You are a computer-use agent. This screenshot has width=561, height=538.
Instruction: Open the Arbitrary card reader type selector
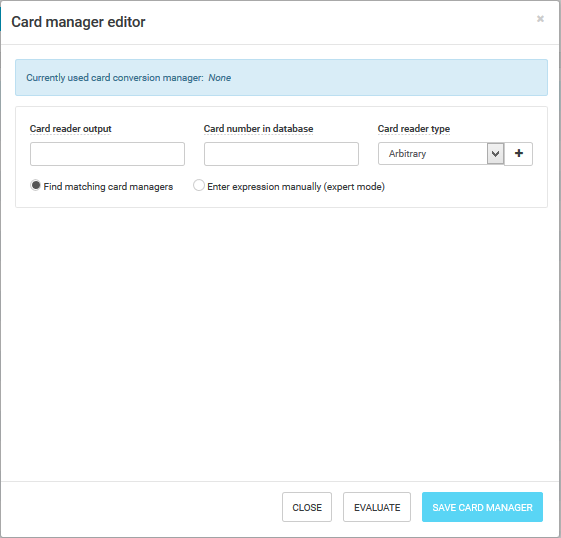pyautogui.click(x=441, y=154)
